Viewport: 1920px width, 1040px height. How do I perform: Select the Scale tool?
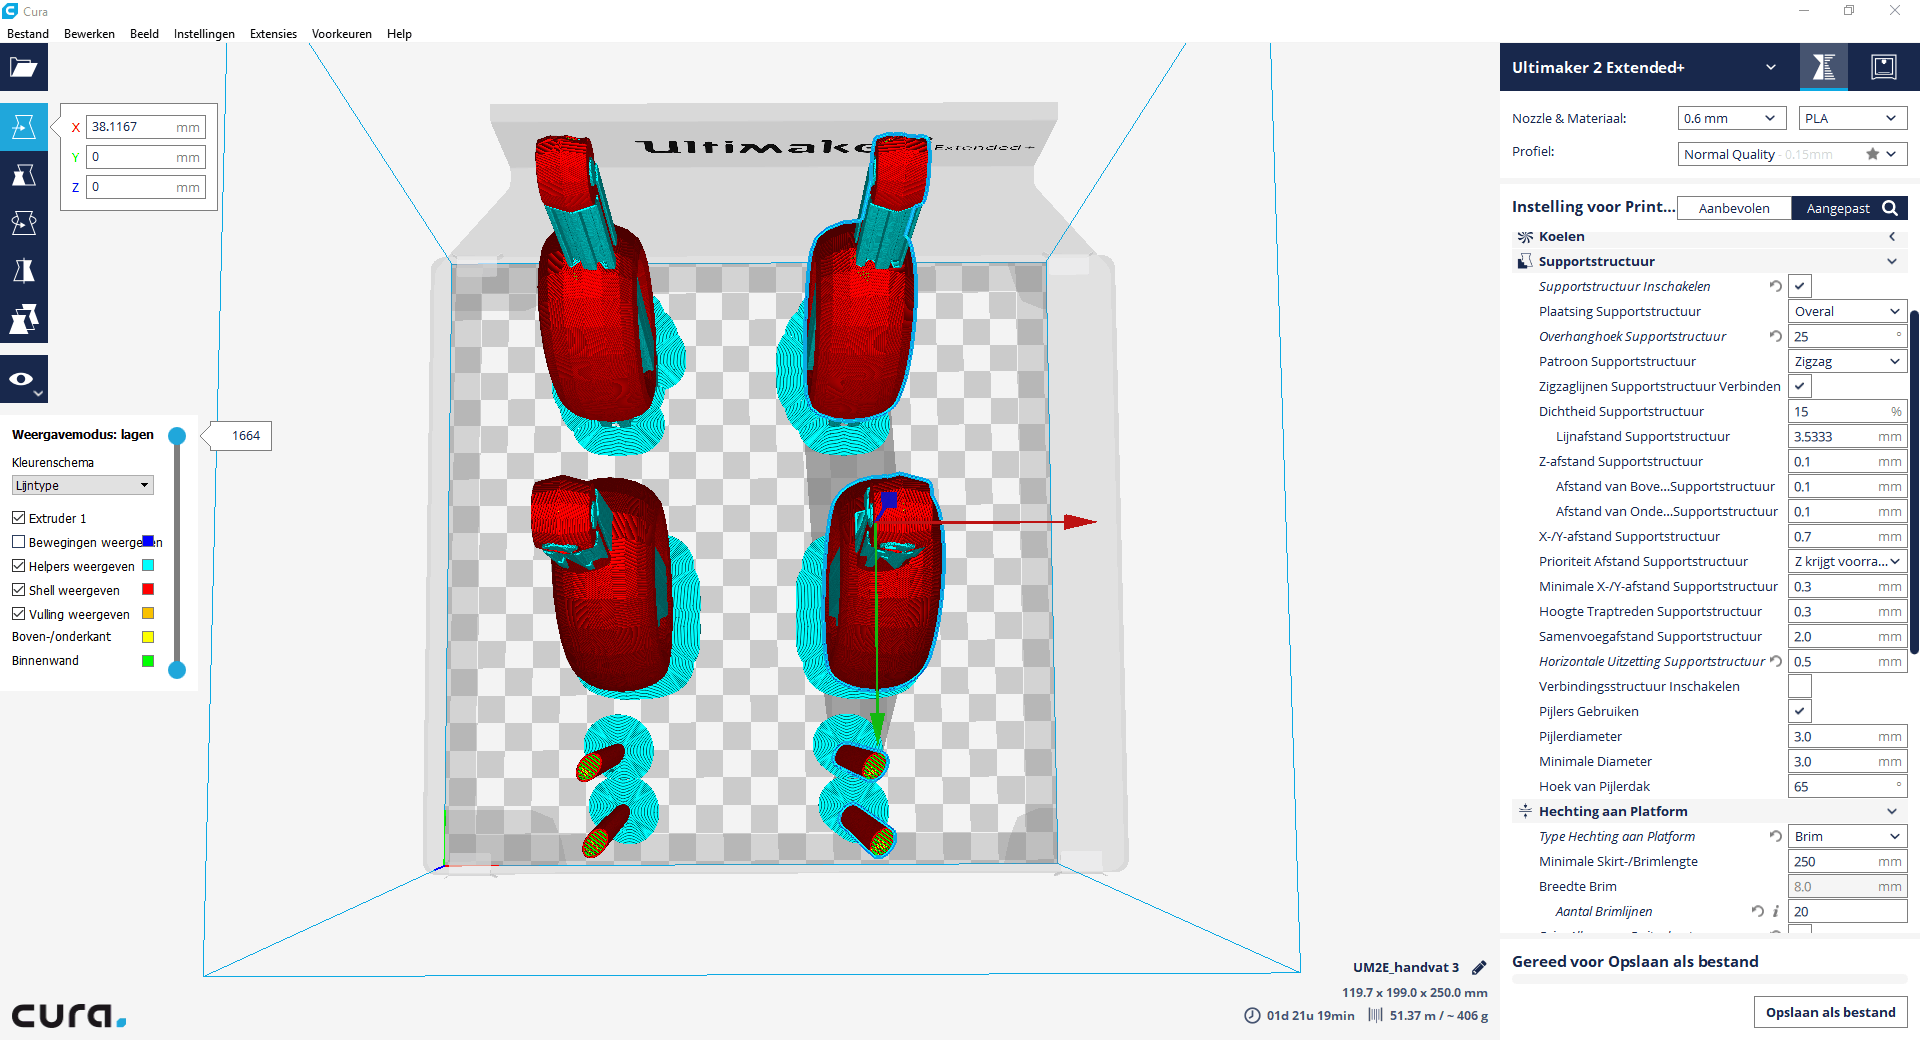point(24,175)
